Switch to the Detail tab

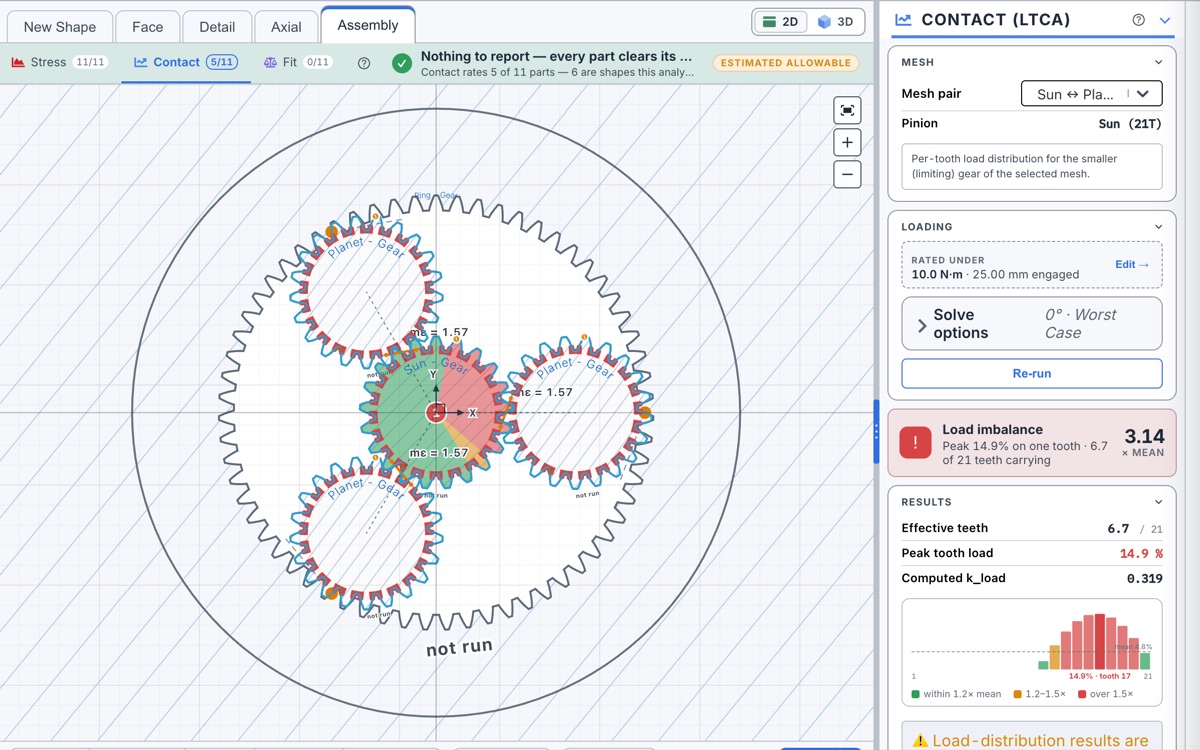tap(217, 27)
